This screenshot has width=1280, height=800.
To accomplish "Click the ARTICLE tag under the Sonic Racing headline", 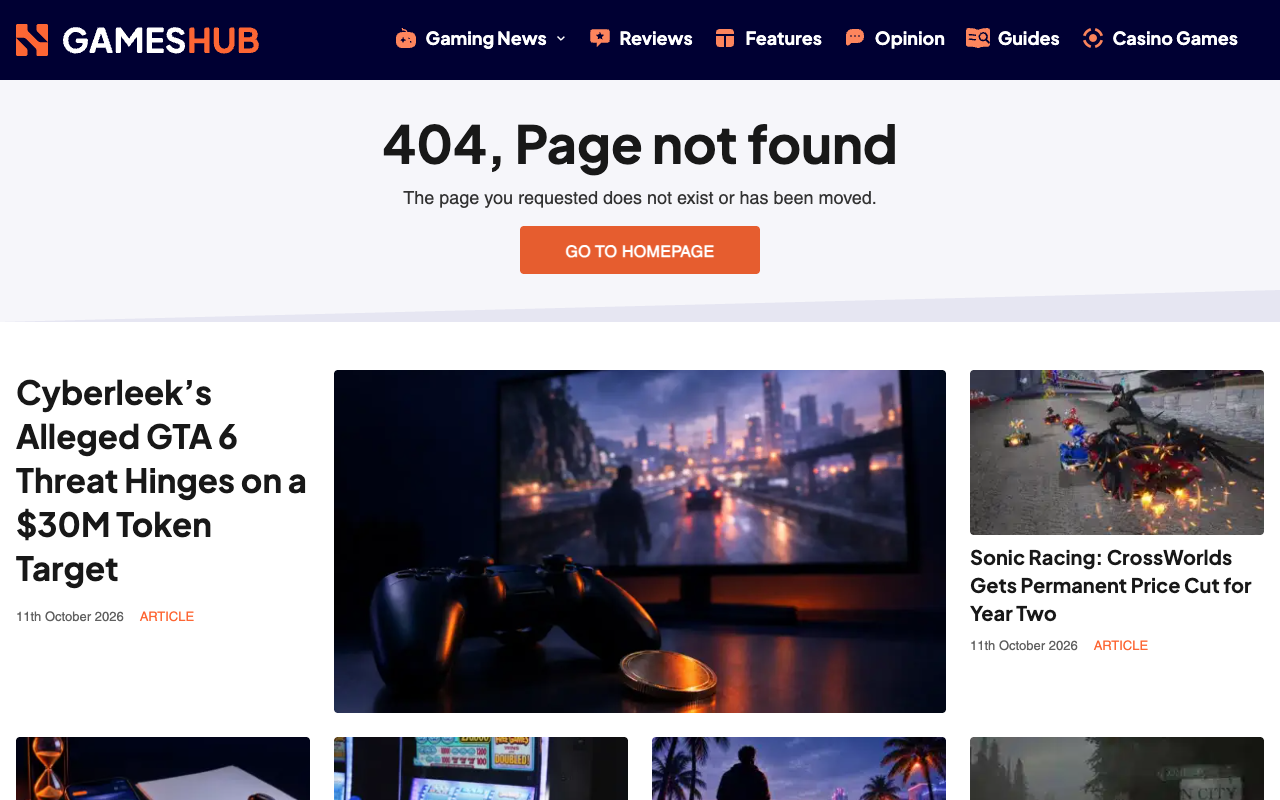I will [x=1121, y=646].
